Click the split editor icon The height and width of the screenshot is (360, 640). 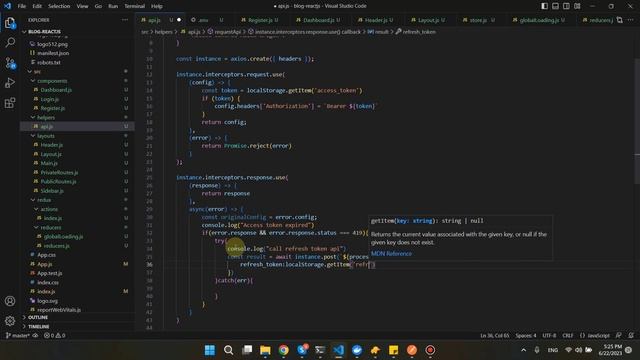[620, 20]
